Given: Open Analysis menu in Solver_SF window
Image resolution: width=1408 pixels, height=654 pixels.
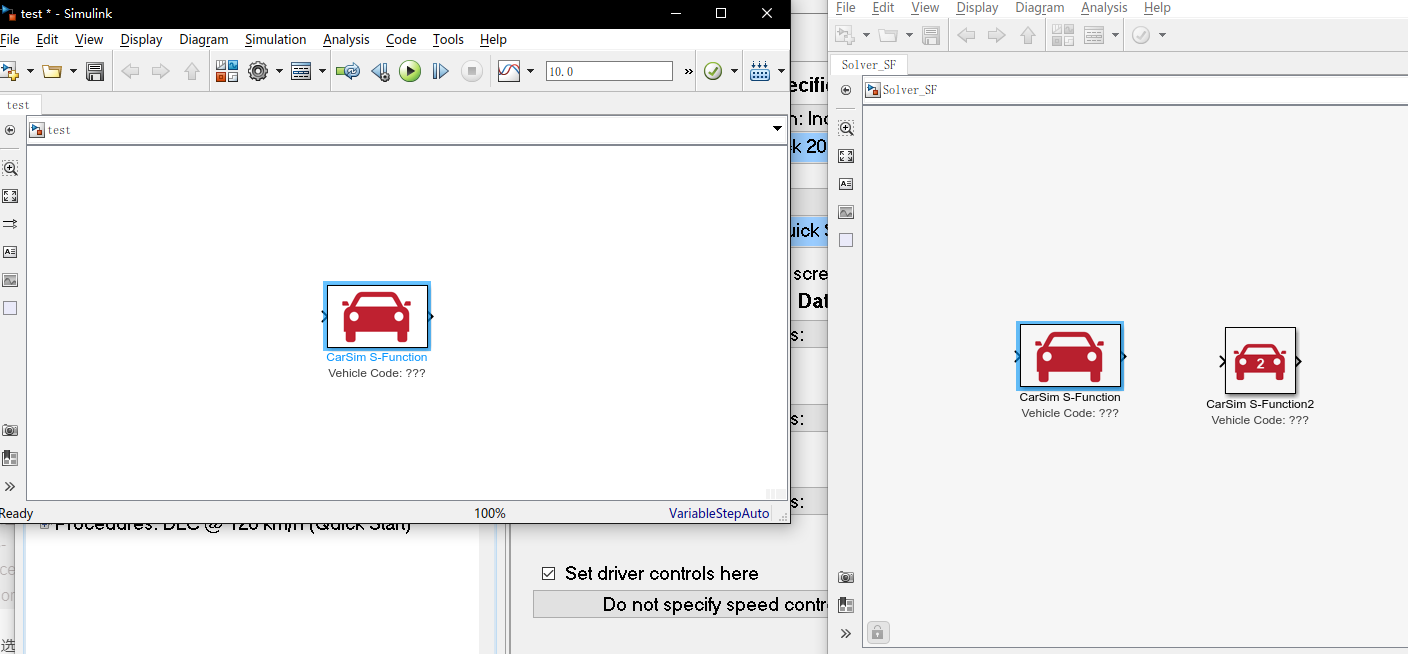Looking at the screenshot, I should click(1104, 7).
